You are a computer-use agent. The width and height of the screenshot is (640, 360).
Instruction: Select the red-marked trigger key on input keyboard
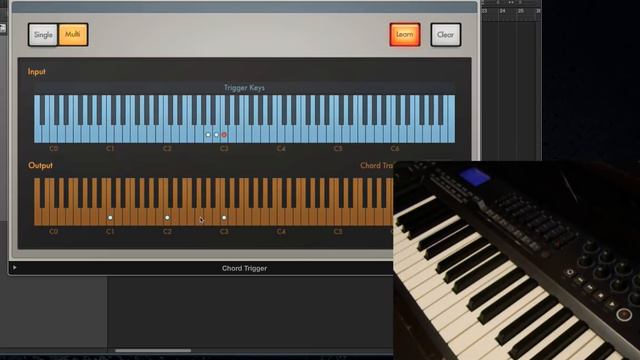[224, 135]
